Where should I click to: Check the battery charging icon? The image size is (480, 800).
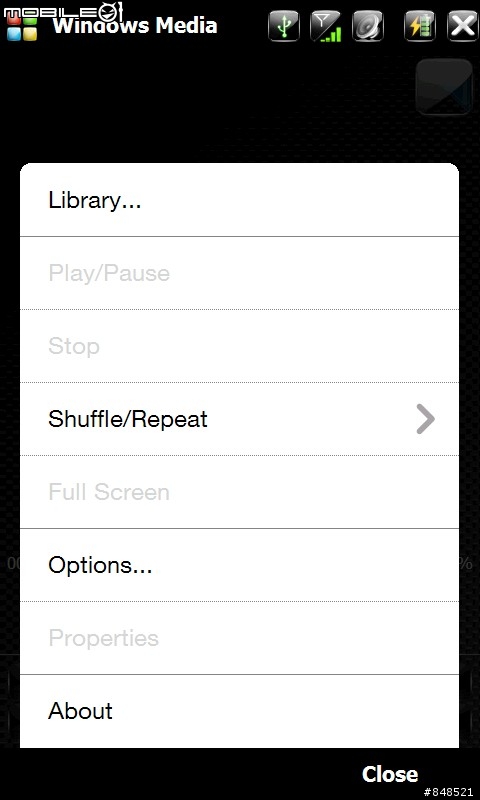point(420,26)
